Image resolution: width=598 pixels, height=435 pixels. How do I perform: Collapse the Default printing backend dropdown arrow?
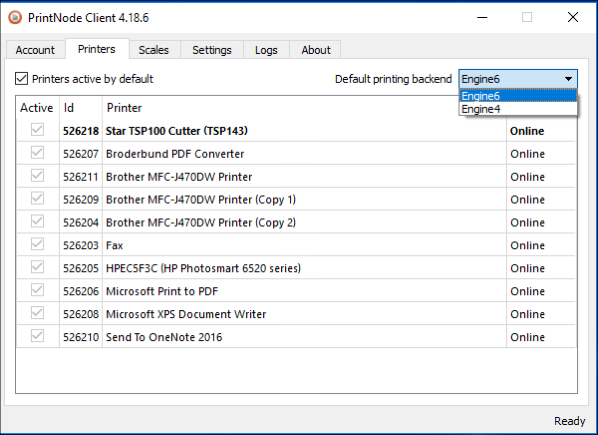tap(568, 79)
